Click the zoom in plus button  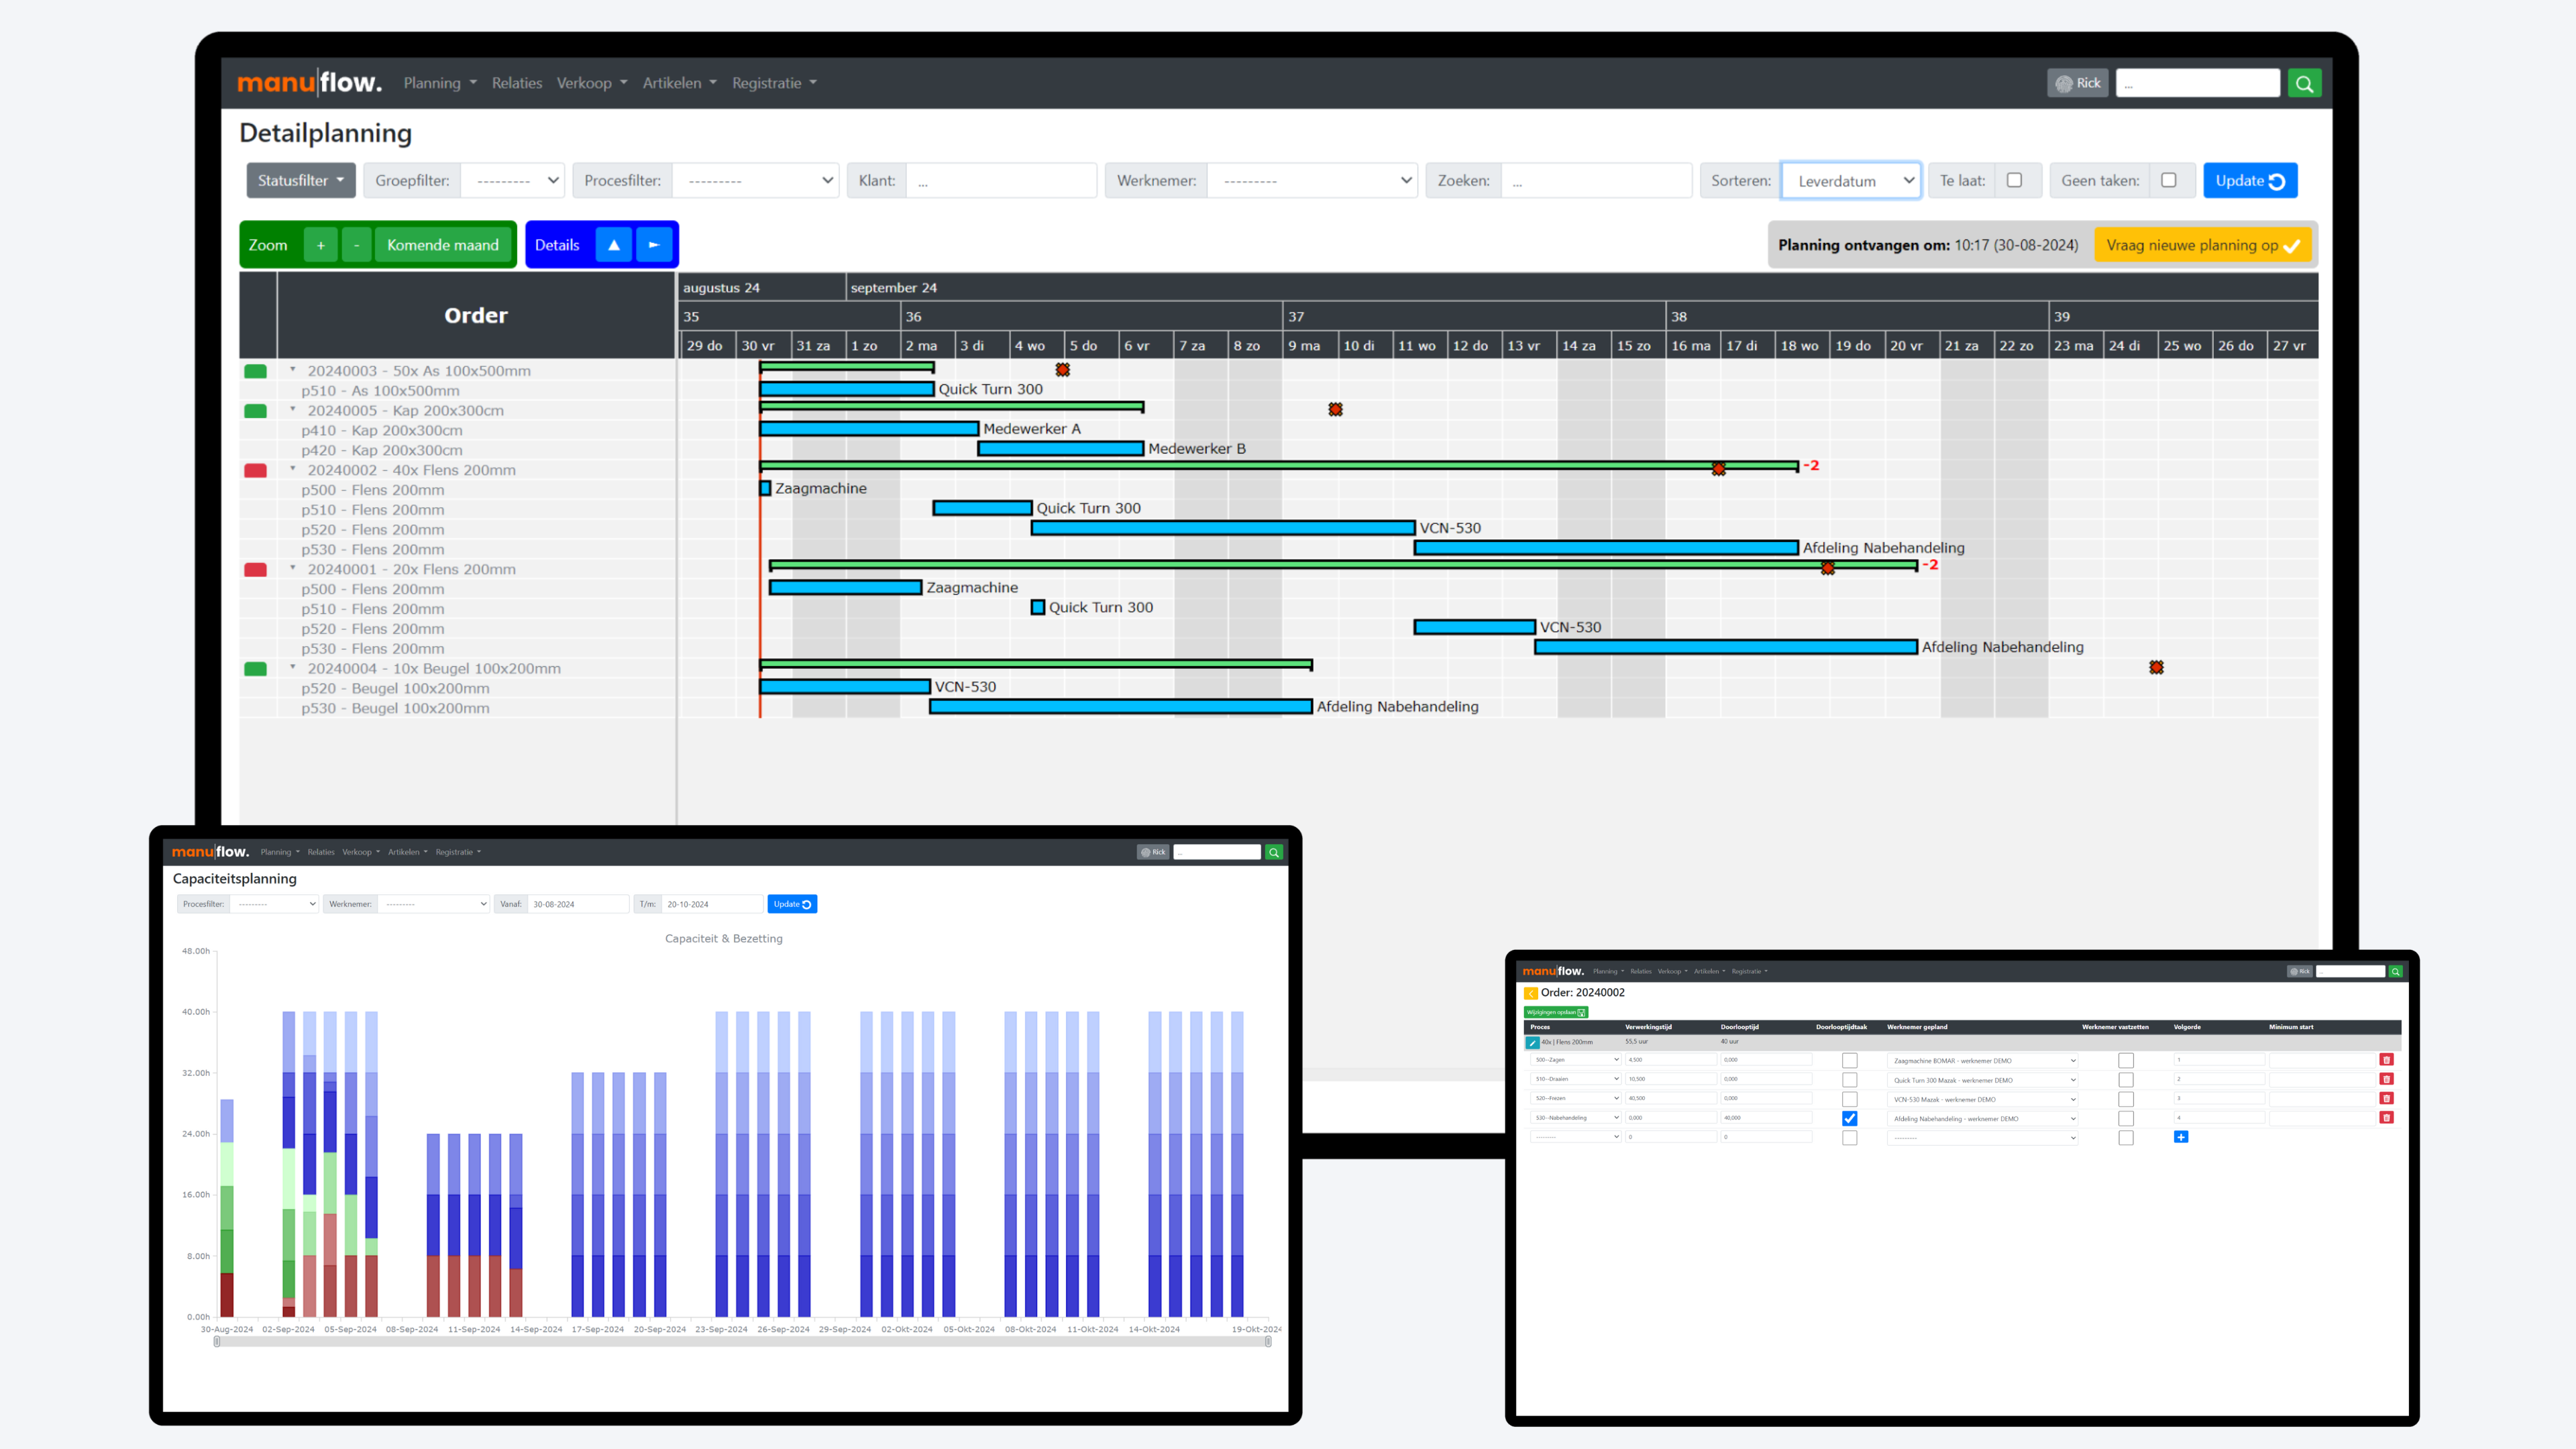click(x=320, y=245)
